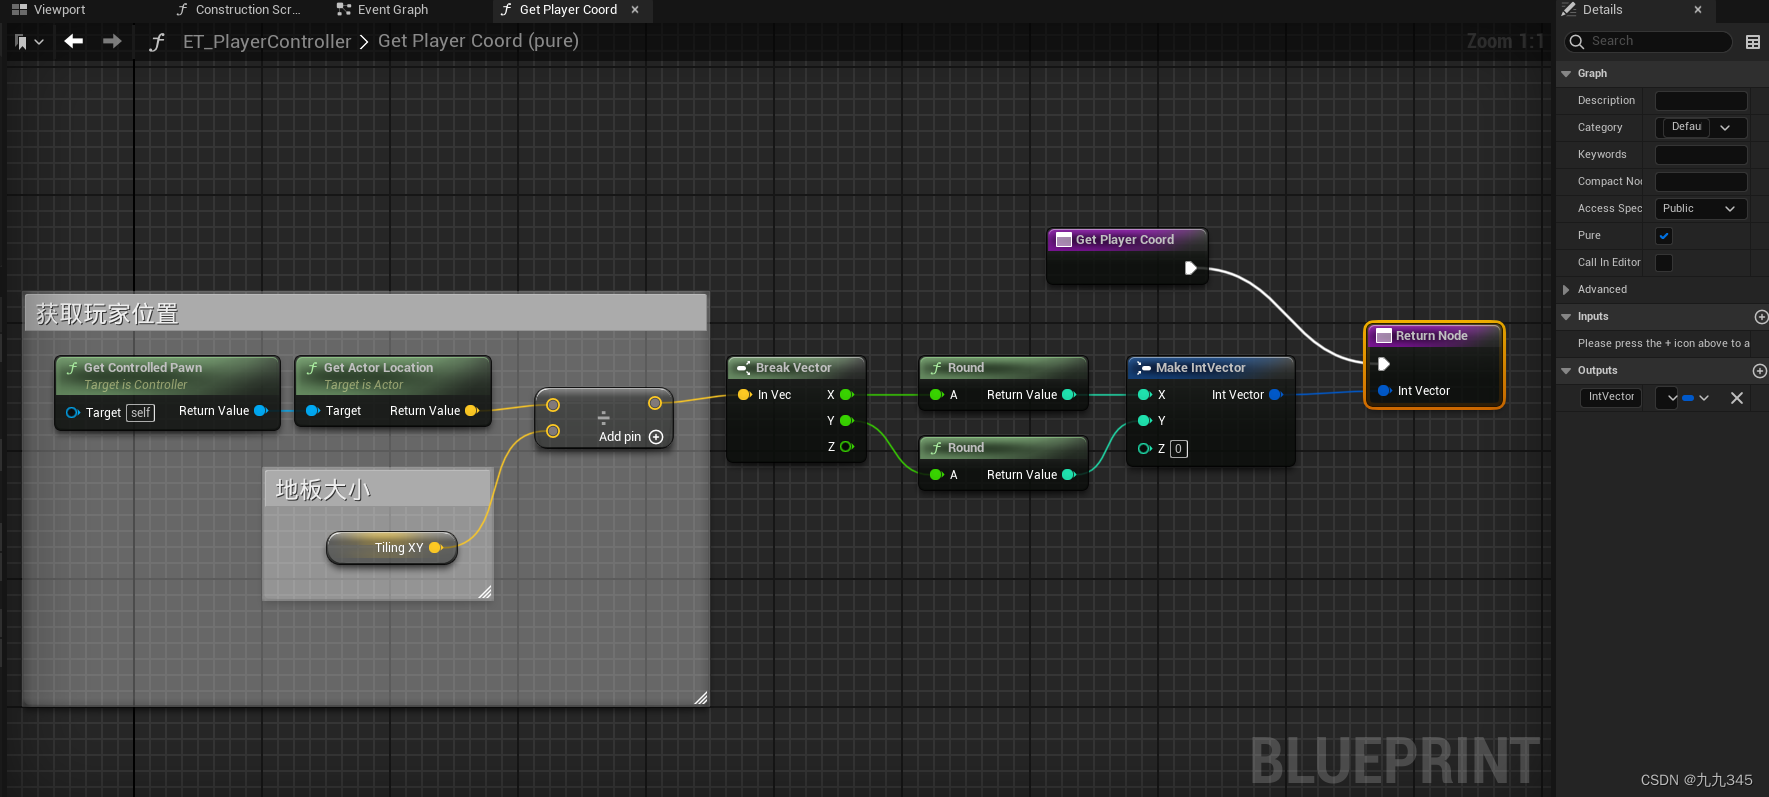The width and height of the screenshot is (1769, 797).
Task: Click the Int Vector input pin on Return Node
Action: click(x=1384, y=391)
